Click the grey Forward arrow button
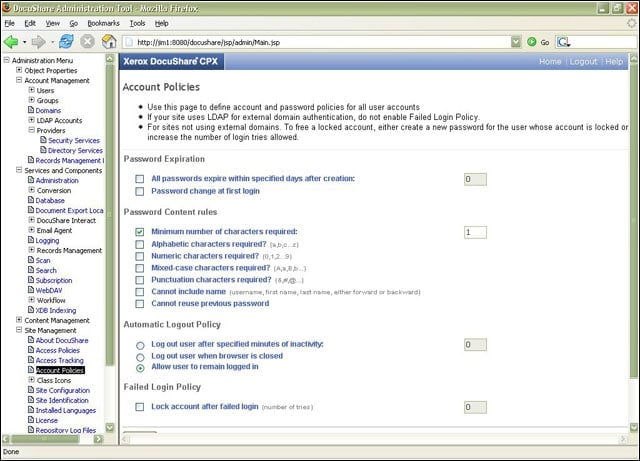 pyautogui.click(x=39, y=42)
